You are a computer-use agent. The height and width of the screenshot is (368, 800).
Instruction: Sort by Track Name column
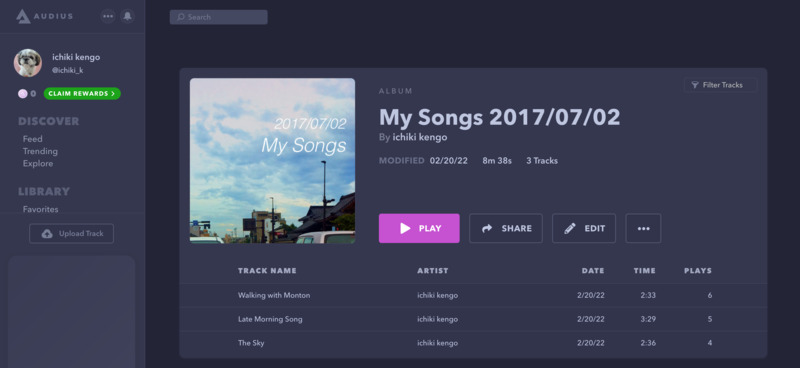267,271
